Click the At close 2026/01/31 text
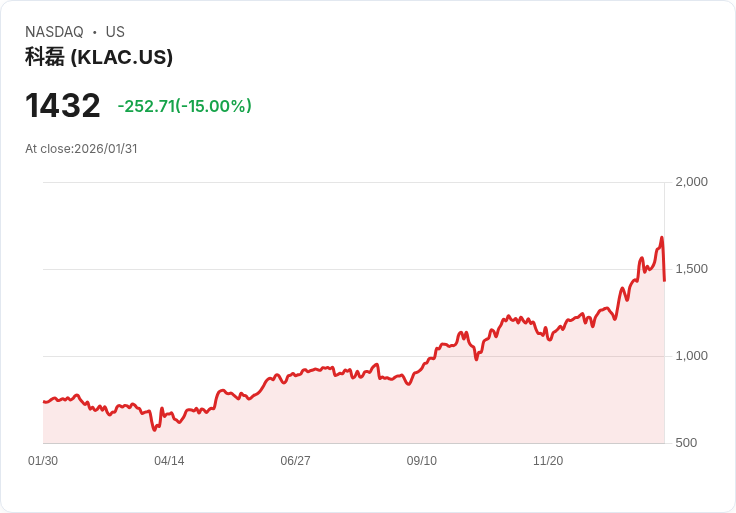 81,149
